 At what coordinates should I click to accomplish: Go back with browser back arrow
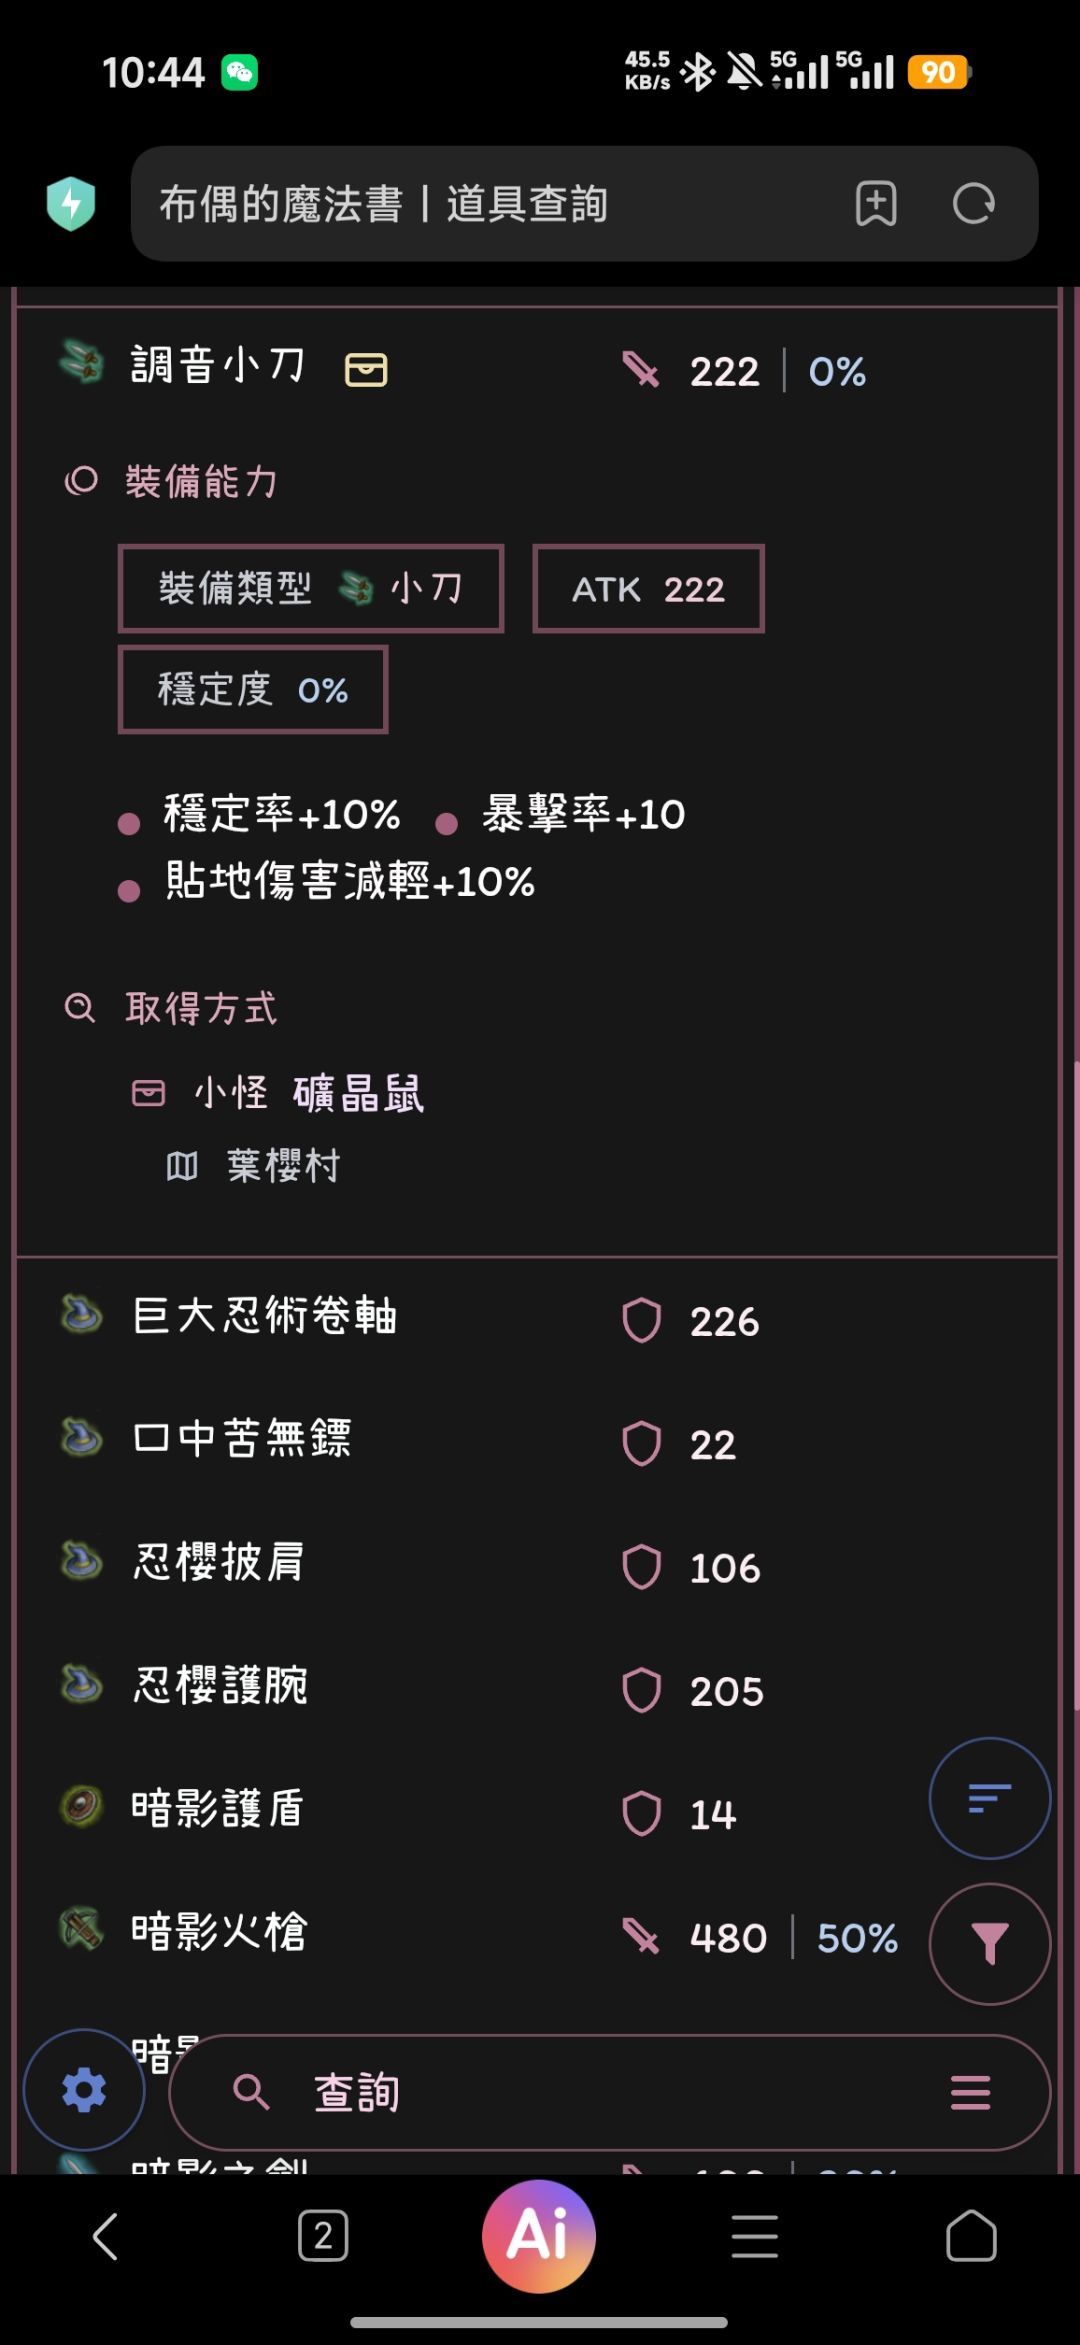point(106,2236)
